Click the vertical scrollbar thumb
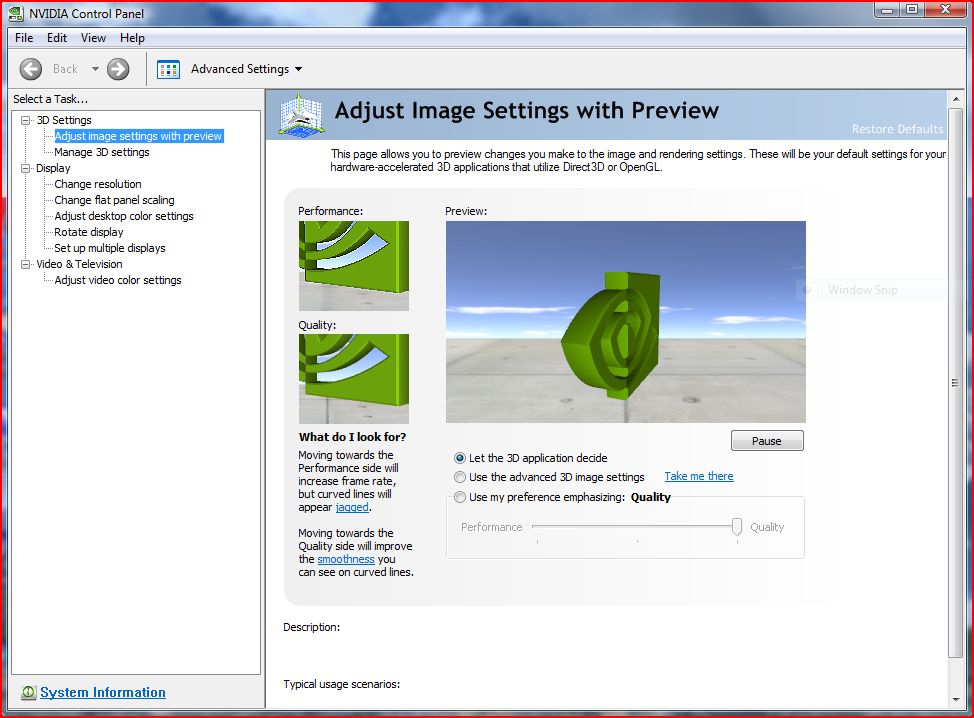 click(955, 383)
